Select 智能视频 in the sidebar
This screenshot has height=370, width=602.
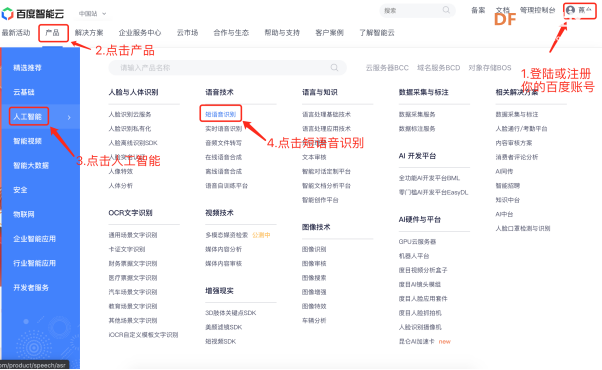pos(28,141)
